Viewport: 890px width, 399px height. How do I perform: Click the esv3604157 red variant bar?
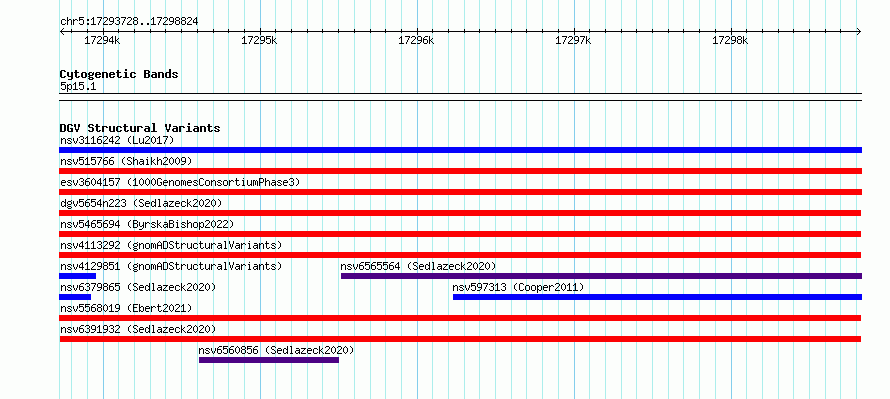coord(460,192)
